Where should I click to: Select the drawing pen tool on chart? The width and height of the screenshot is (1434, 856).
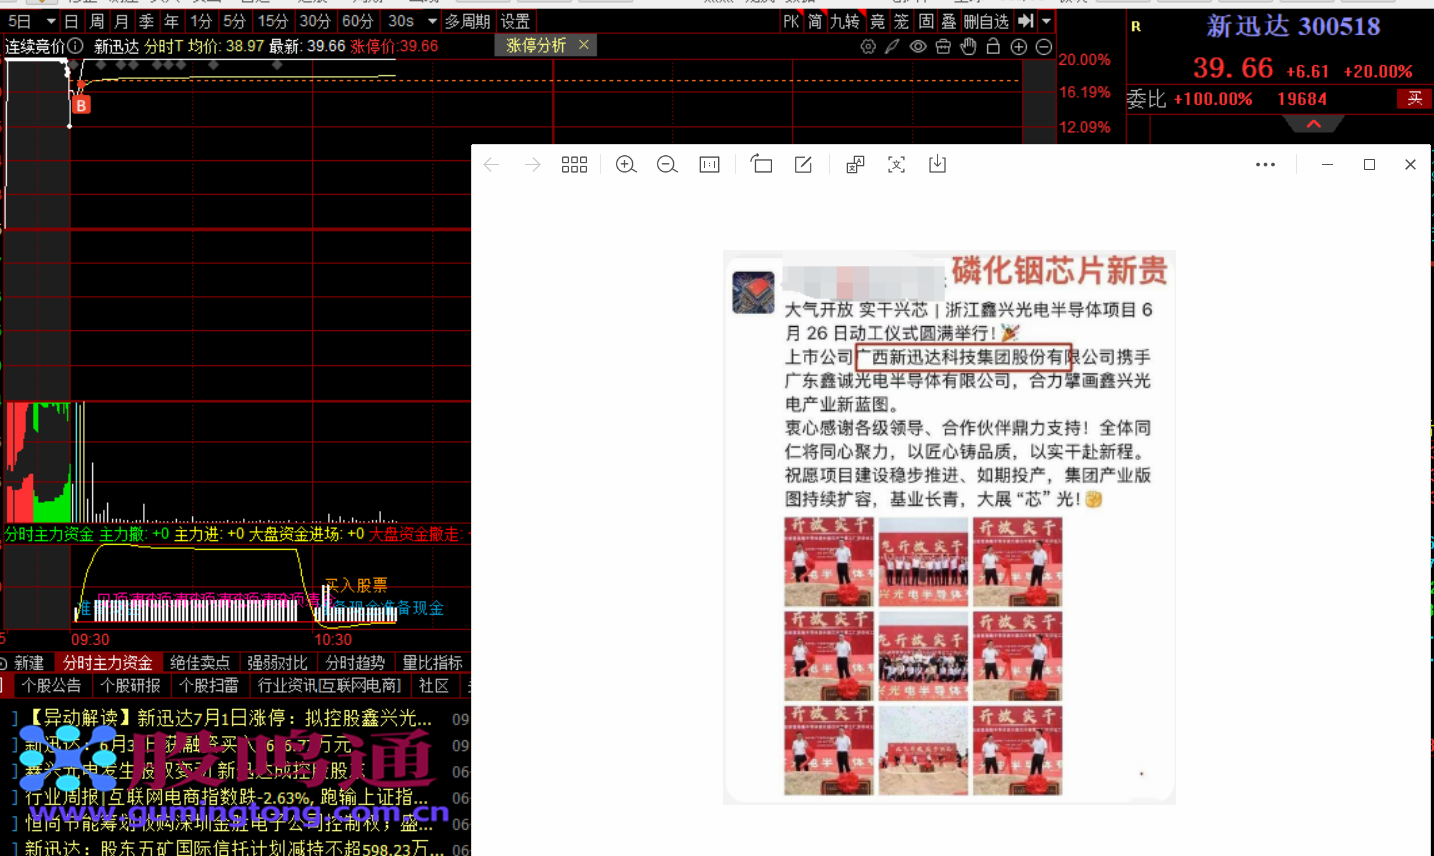(x=892, y=47)
